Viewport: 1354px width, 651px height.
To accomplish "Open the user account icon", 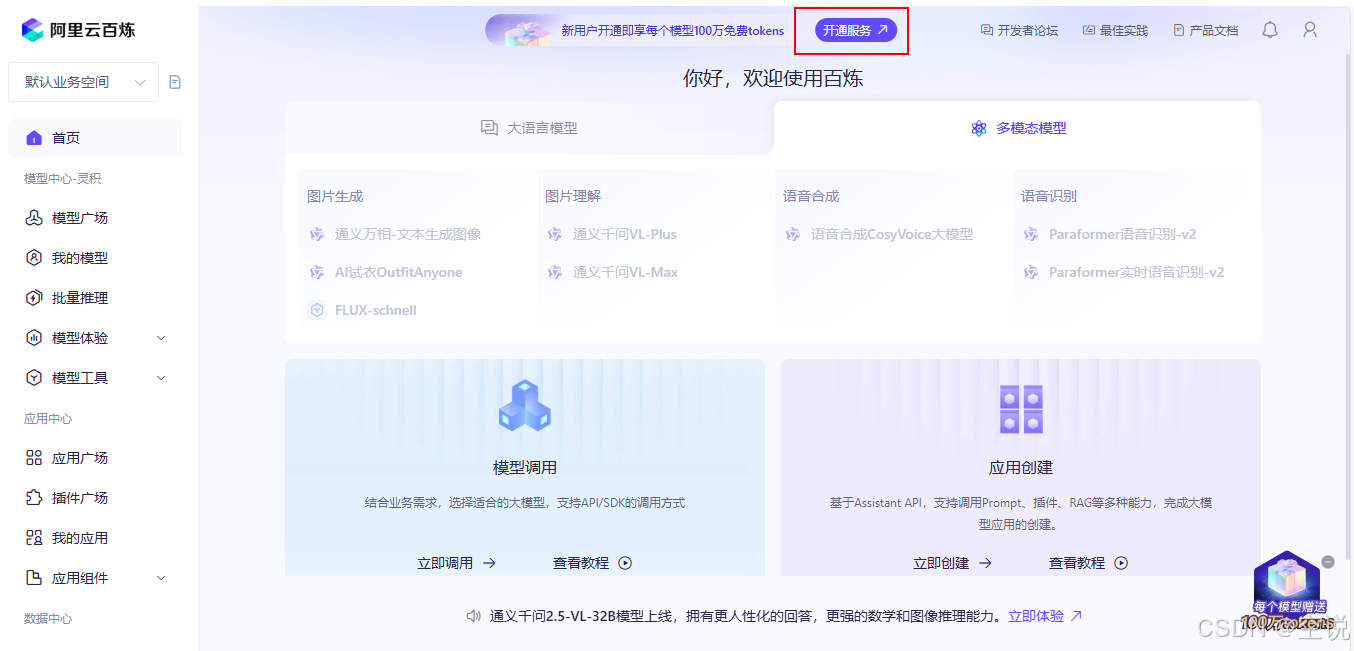I will click(1310, 30).
